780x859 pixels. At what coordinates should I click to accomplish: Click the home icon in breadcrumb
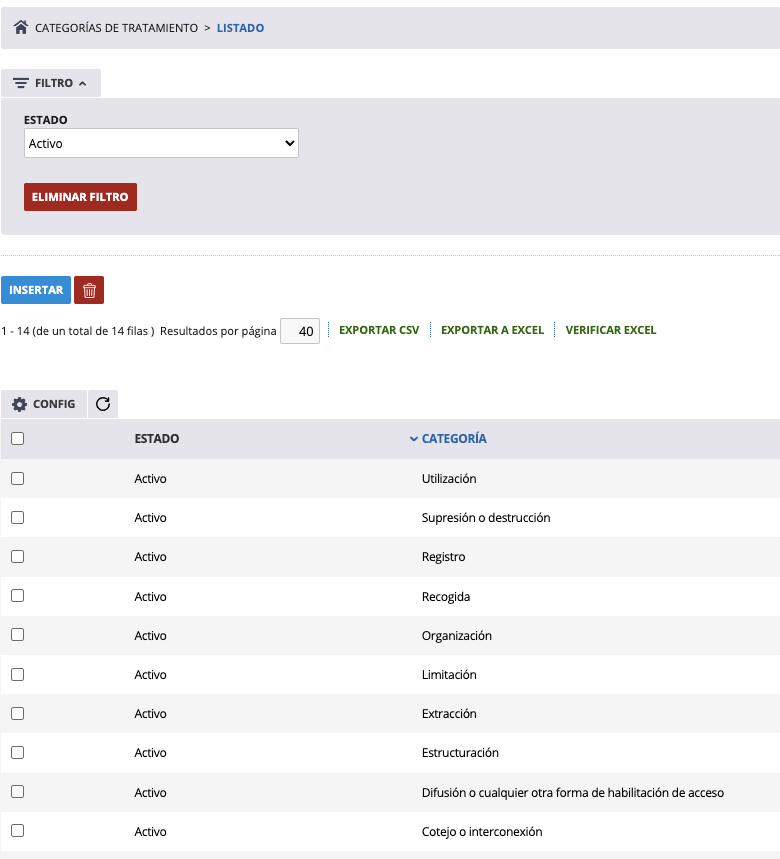(x=21, y=28)
